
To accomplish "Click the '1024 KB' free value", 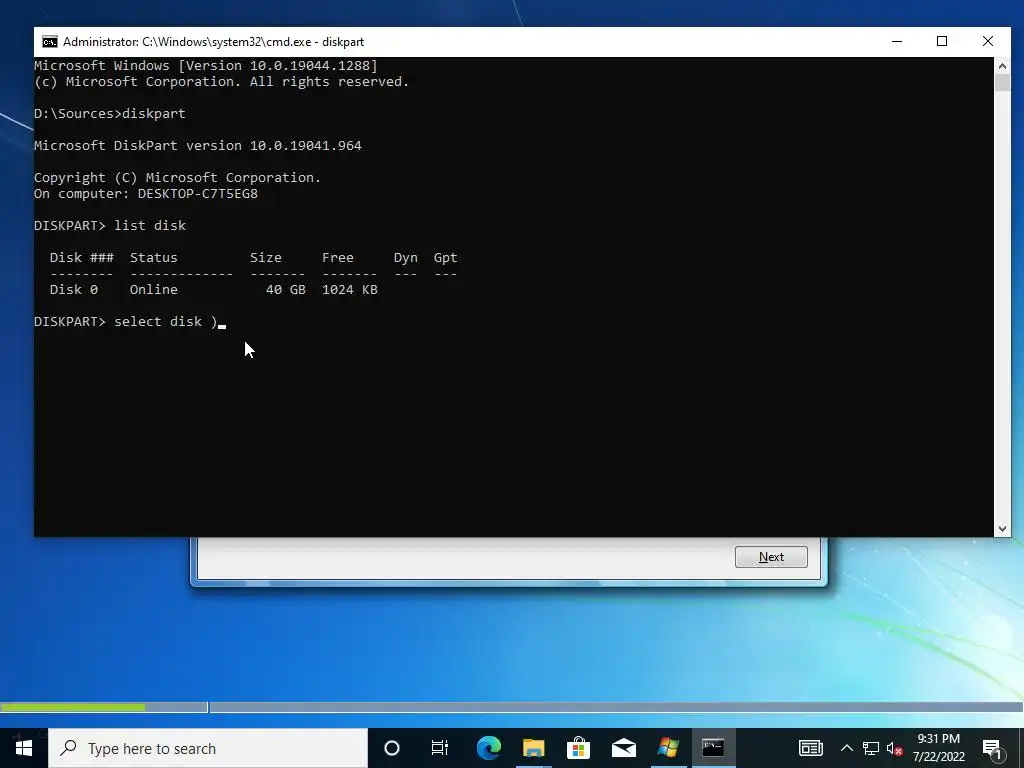I will tap(349, 289).
